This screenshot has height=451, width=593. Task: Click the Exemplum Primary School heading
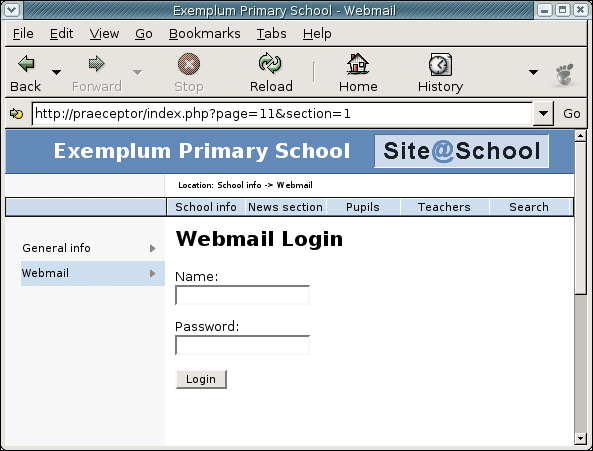coord(202,151)
